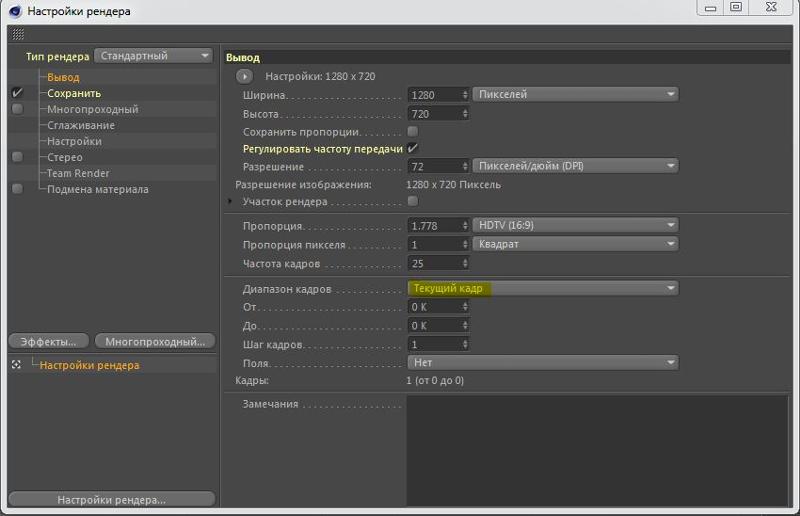
Task: Click the Частота кадров spinner arrows
Action: pos(465,263)
